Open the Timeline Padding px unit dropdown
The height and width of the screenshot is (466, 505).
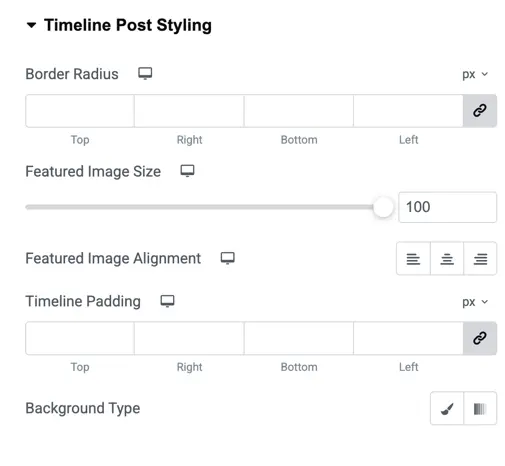pos(475,302)
